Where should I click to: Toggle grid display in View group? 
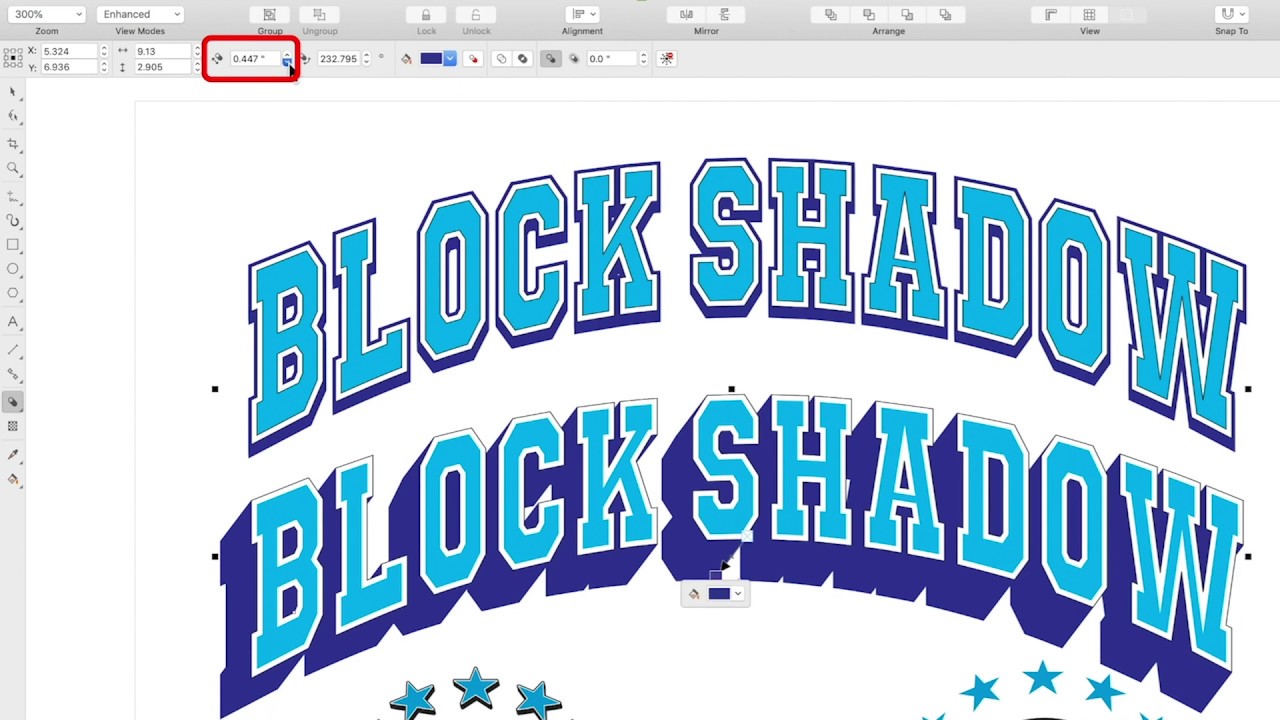click(1089, 14)
